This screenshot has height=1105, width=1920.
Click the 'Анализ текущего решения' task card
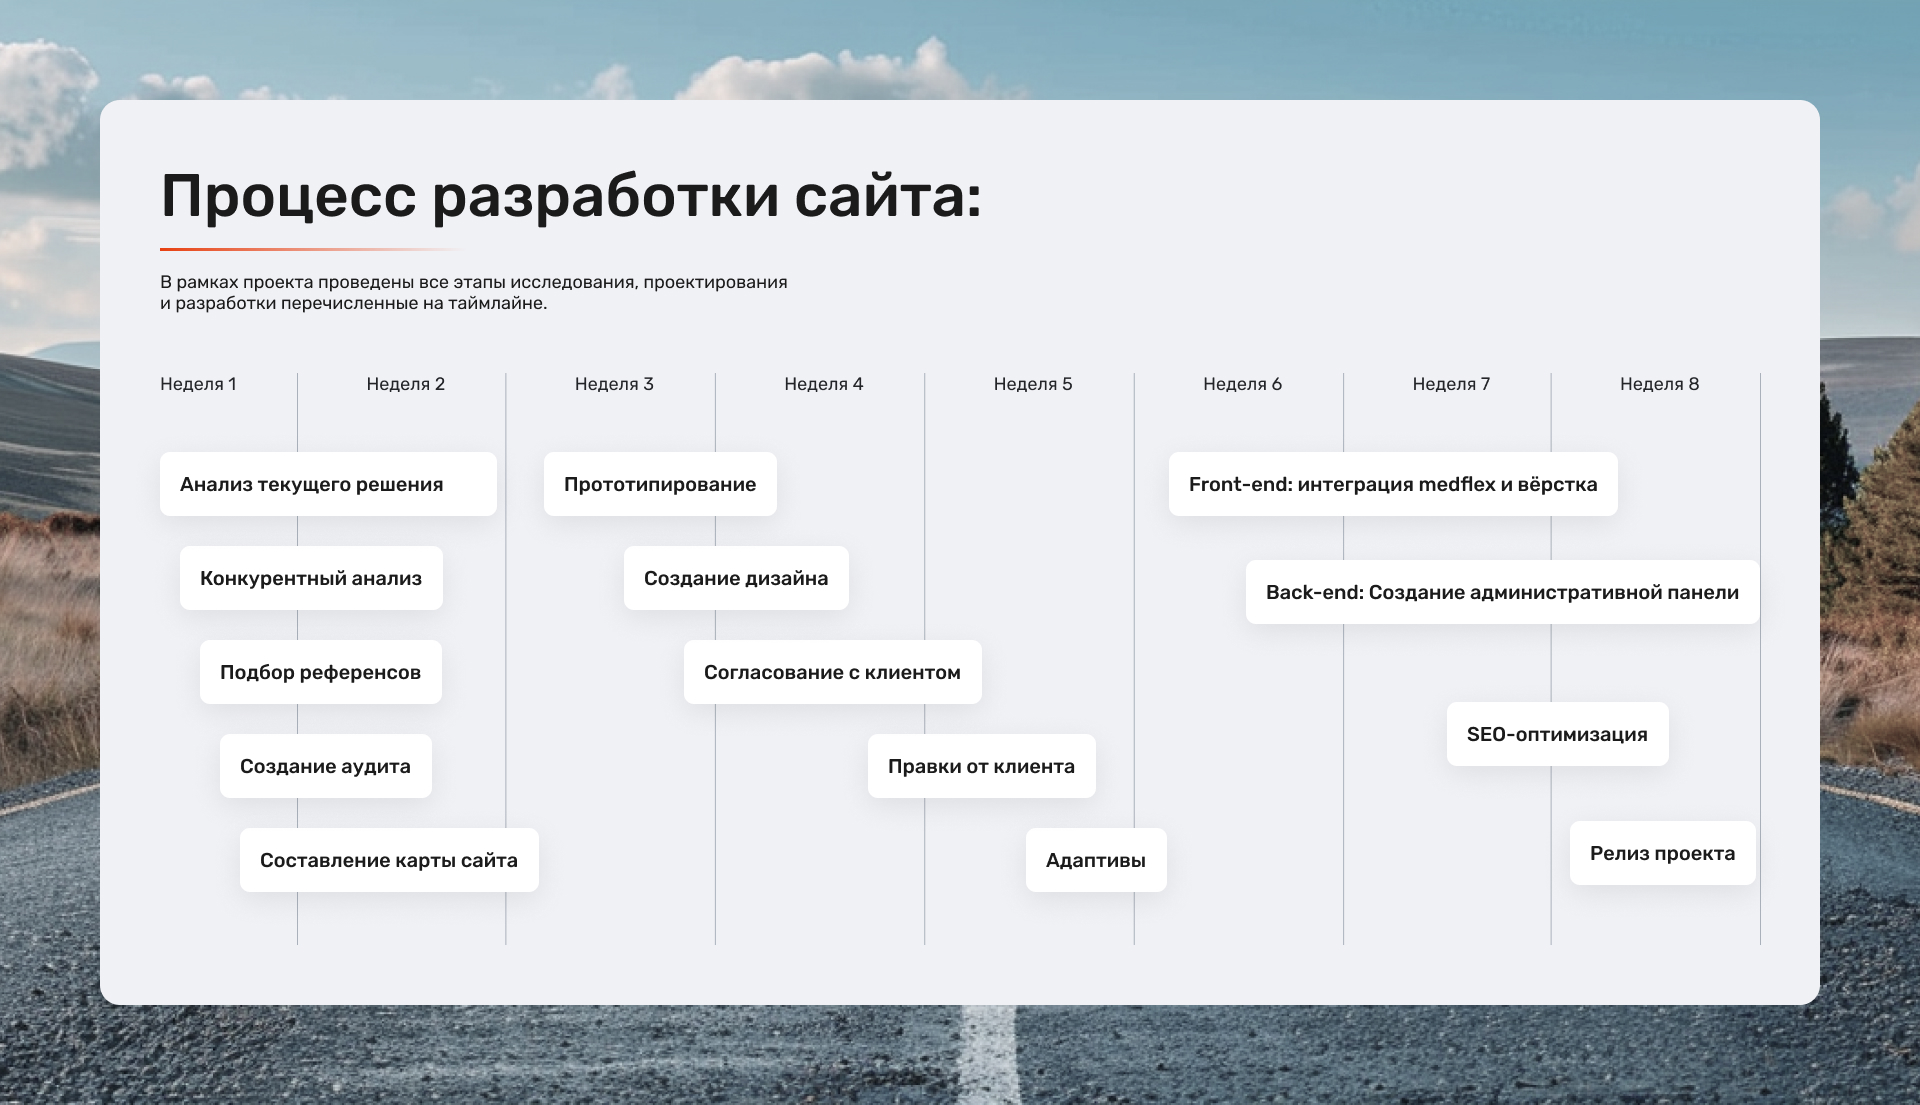pos(328,484)
